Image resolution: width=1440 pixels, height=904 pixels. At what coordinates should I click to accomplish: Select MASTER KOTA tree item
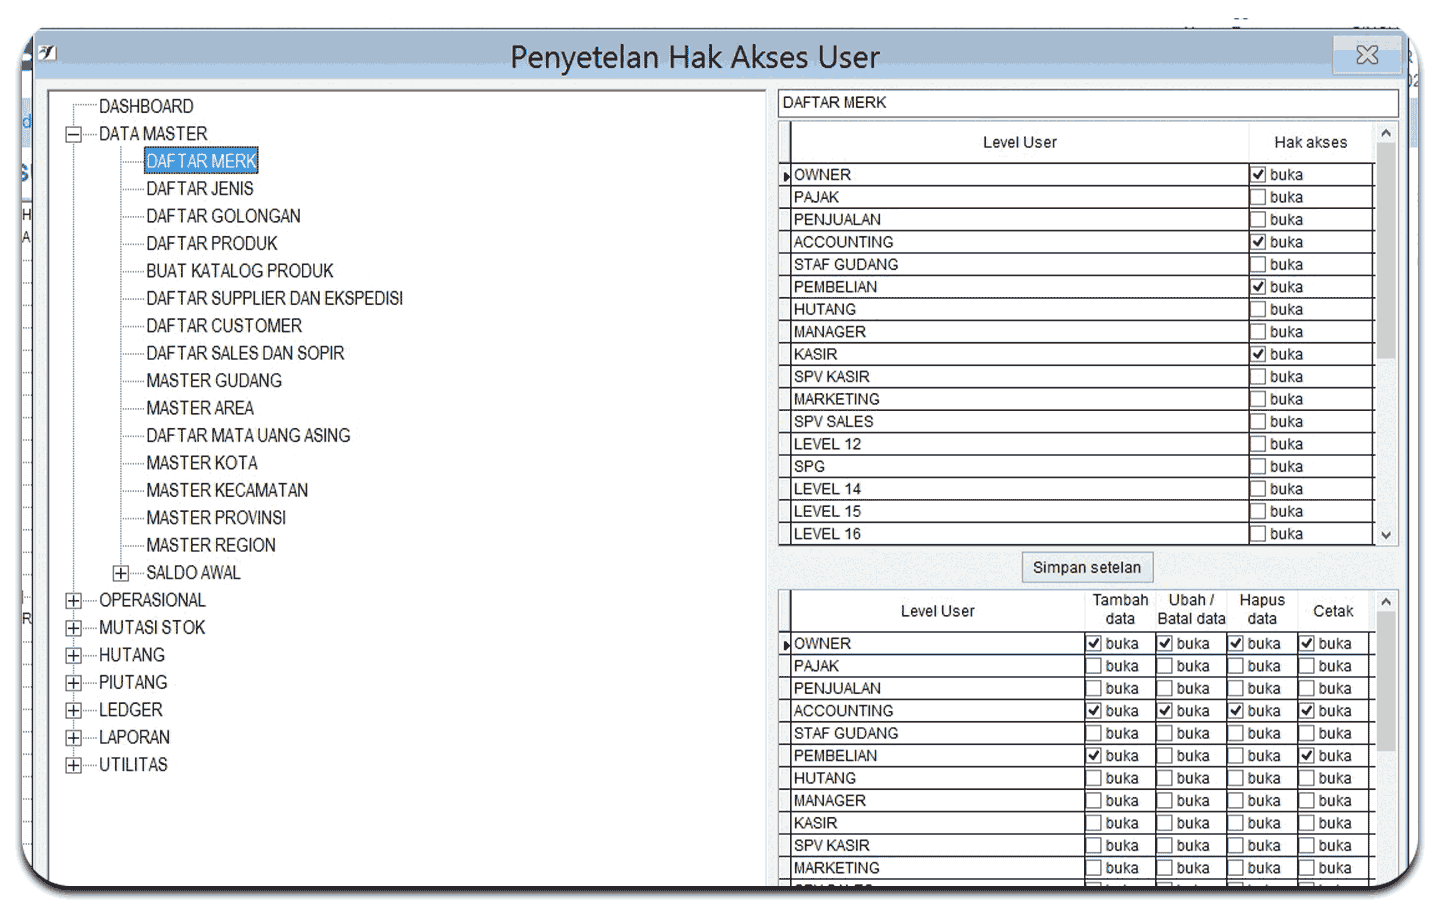tap(202, 464)
